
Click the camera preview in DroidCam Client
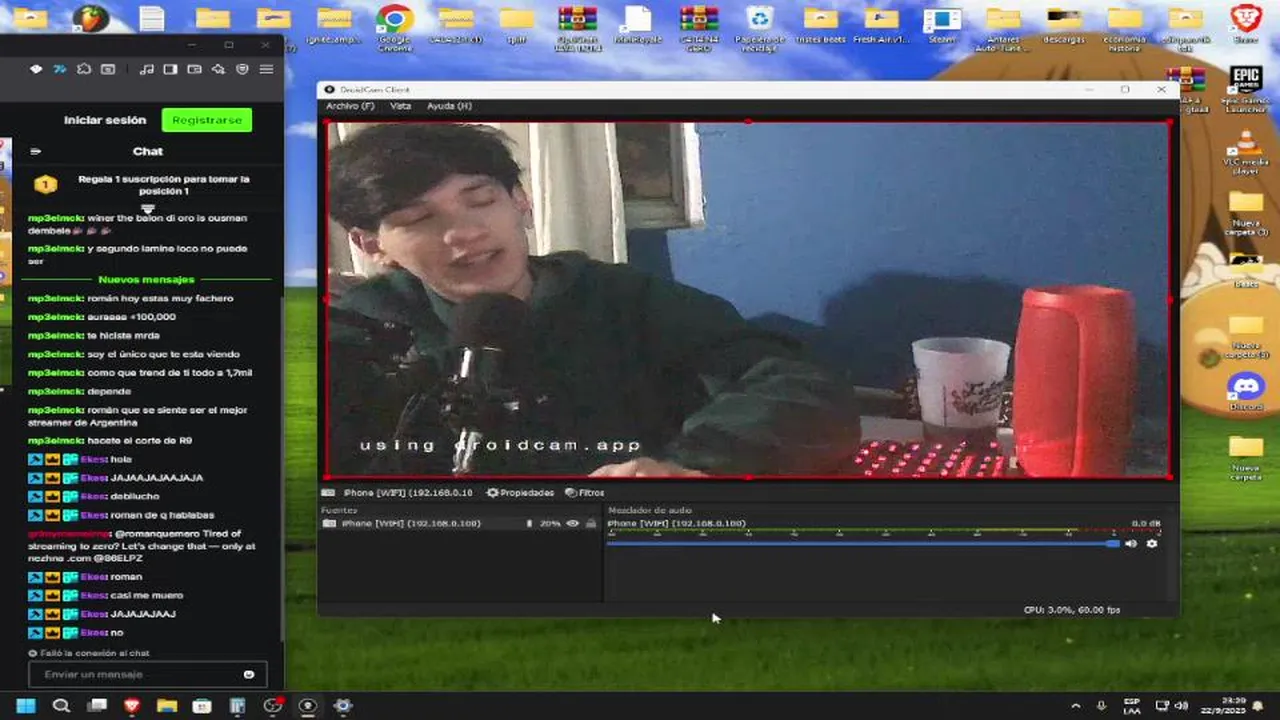748,300
